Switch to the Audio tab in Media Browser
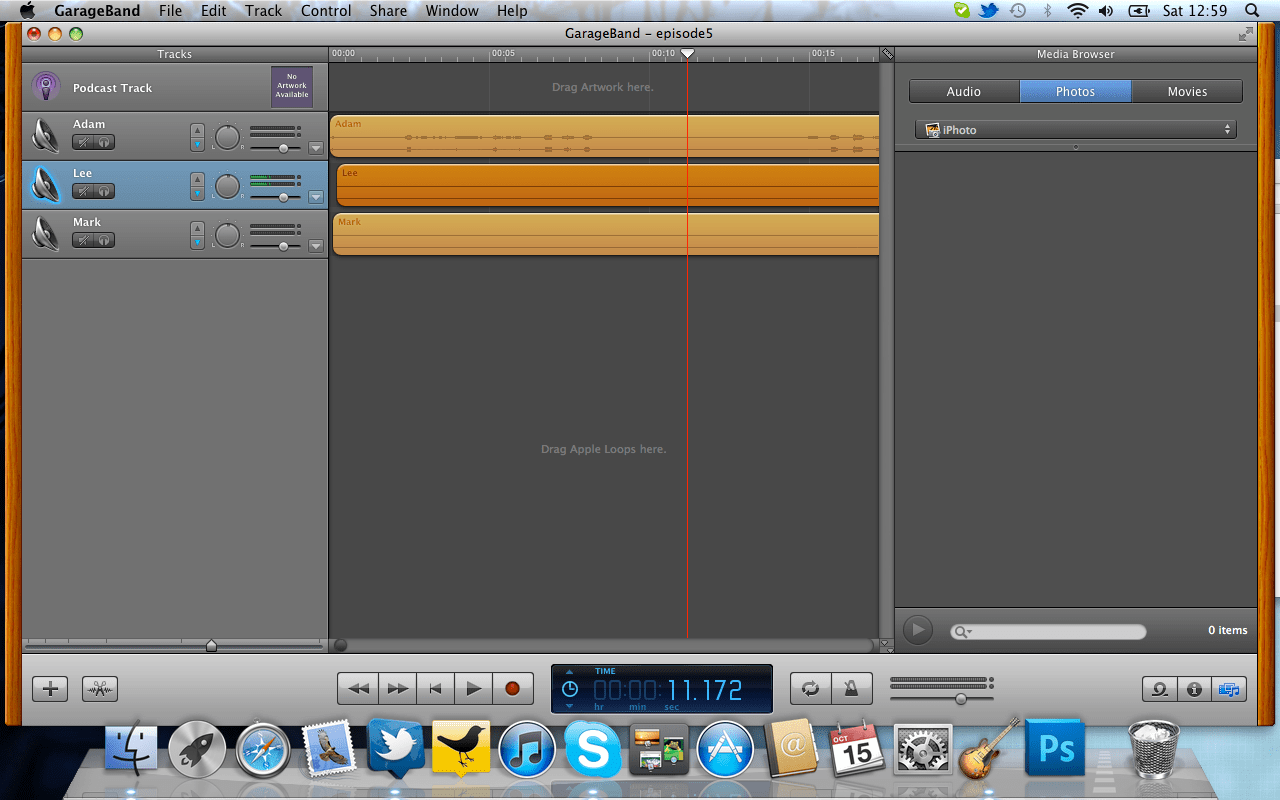The height and width of the screenshot is (800, 1280). tap(963, 90)
